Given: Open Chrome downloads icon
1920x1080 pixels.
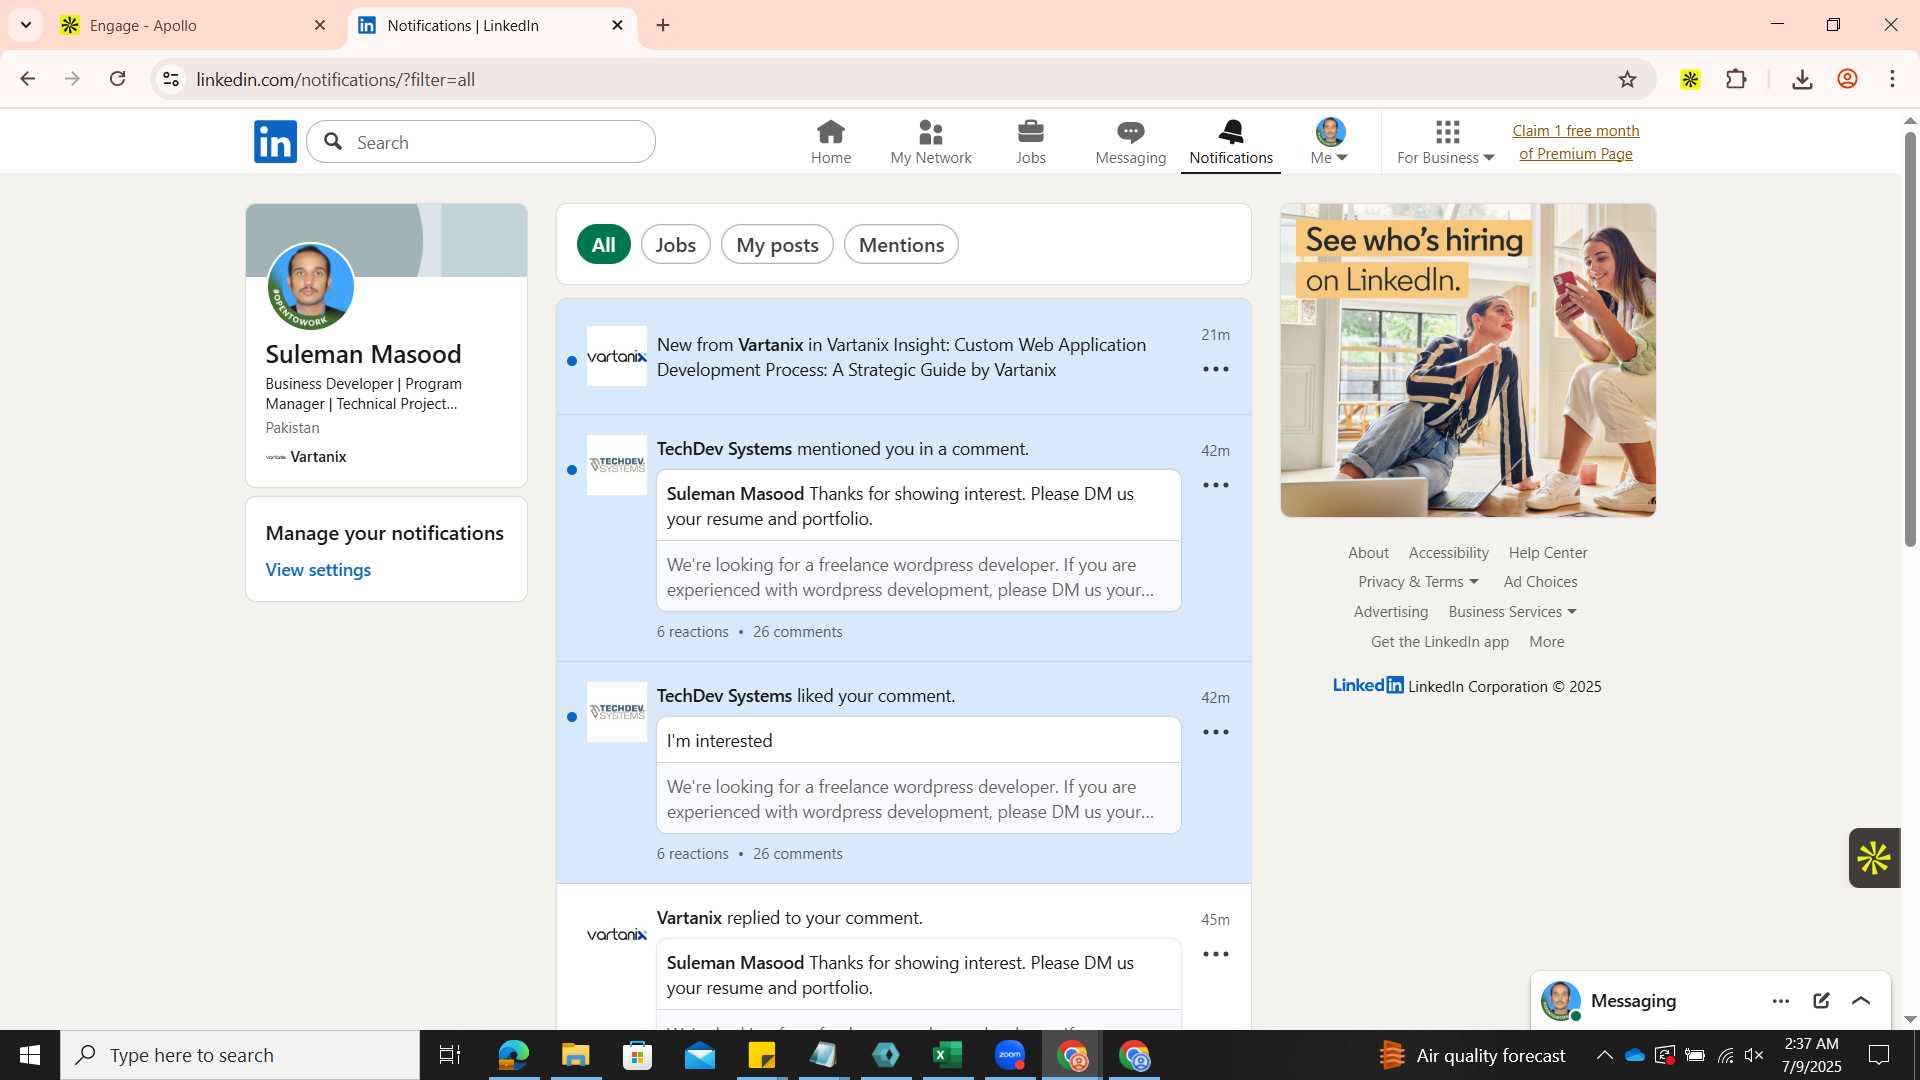Looking at the screenshot, I should pos(1802,79).
